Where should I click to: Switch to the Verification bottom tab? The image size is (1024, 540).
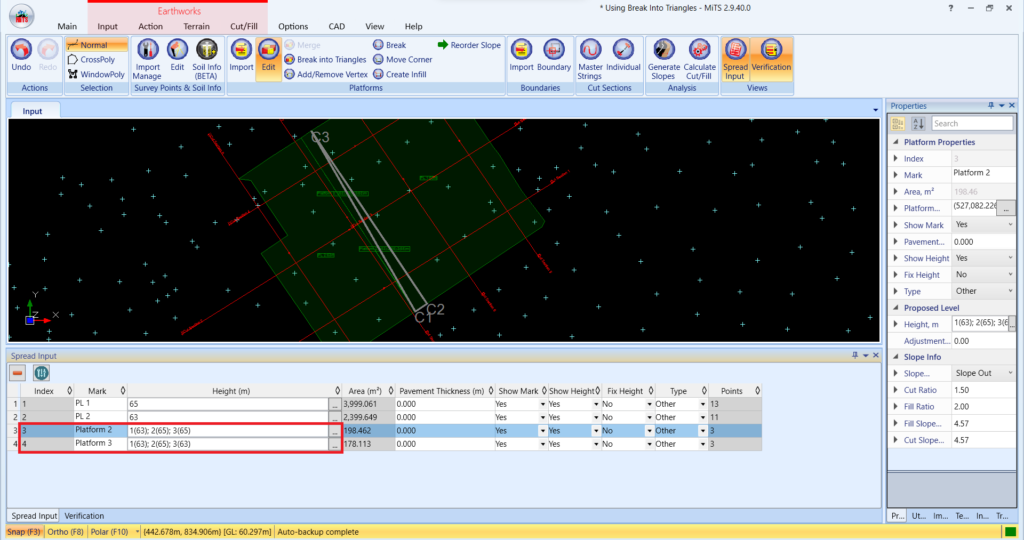point(84,516)
